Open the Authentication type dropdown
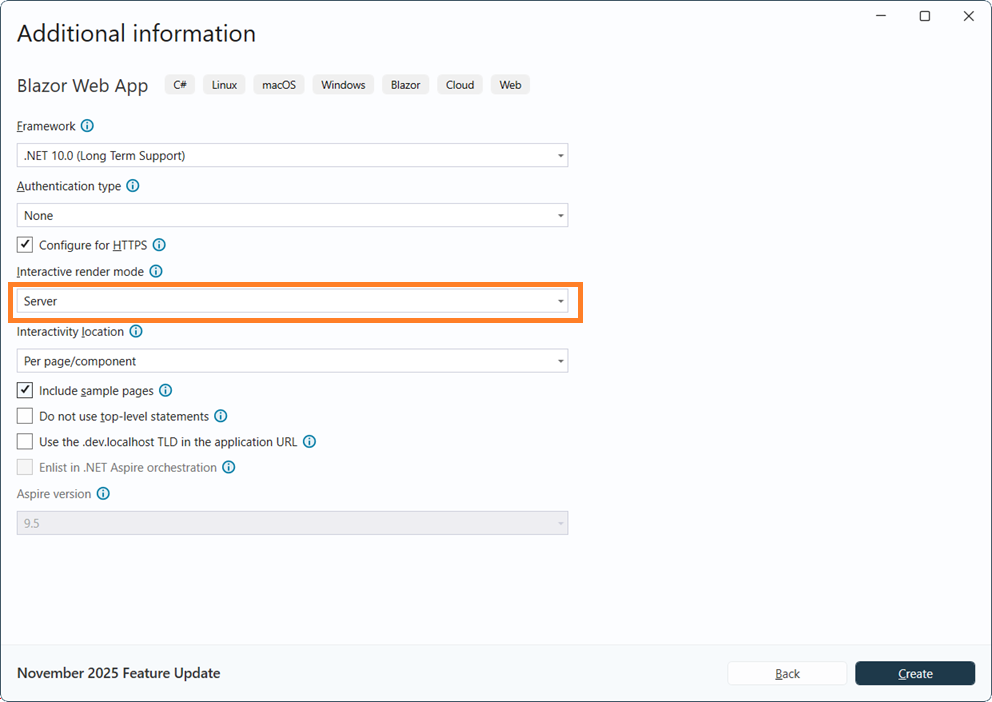The width and height of the screenshot is (992, 702). pyautogui.click(x=291, y=215)
